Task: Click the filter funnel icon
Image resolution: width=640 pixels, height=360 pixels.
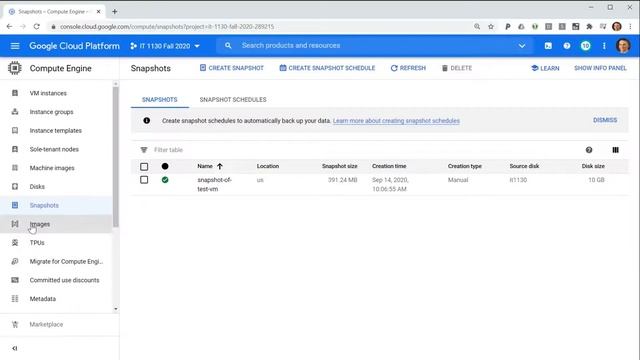Action: (x=144, y=150)
